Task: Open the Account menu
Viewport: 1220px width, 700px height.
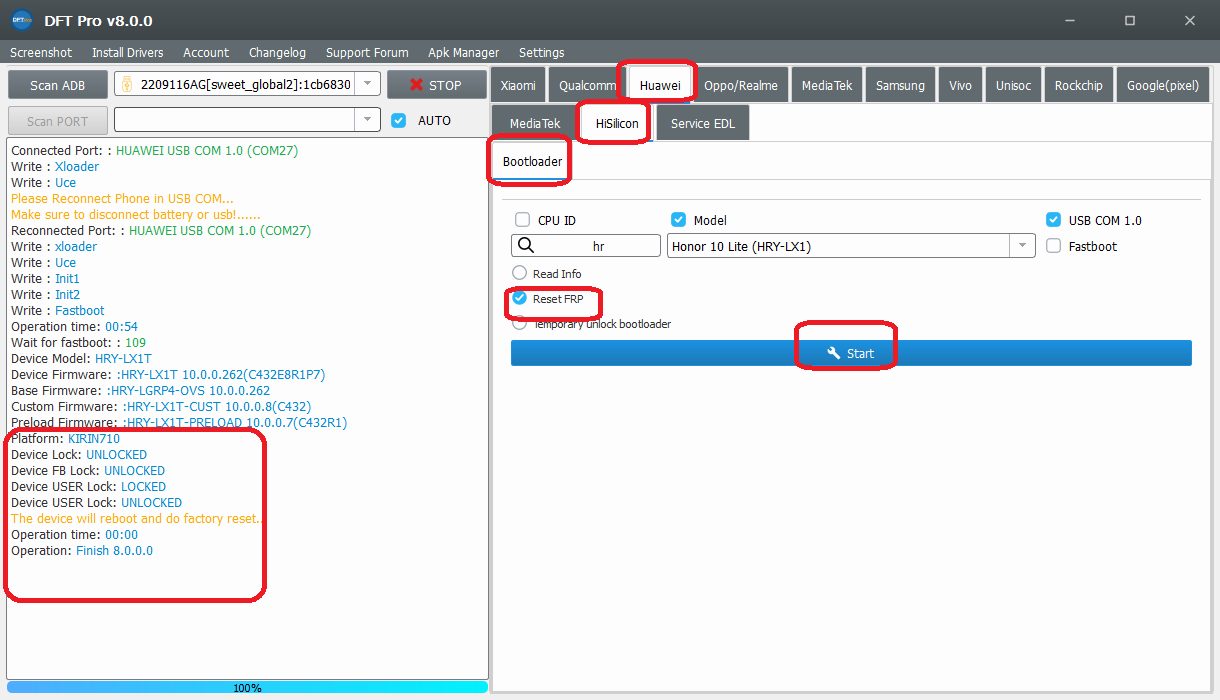Action: pyautogui.click(x=206, y=52)
